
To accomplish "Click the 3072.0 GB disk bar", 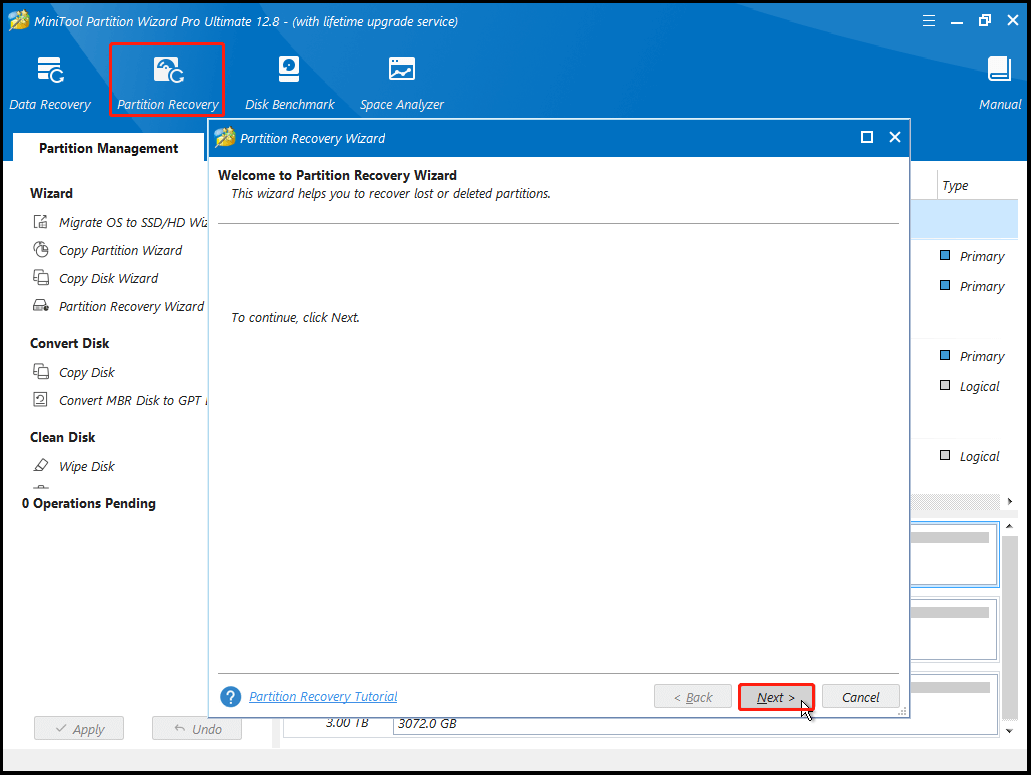I will (696, 726).
